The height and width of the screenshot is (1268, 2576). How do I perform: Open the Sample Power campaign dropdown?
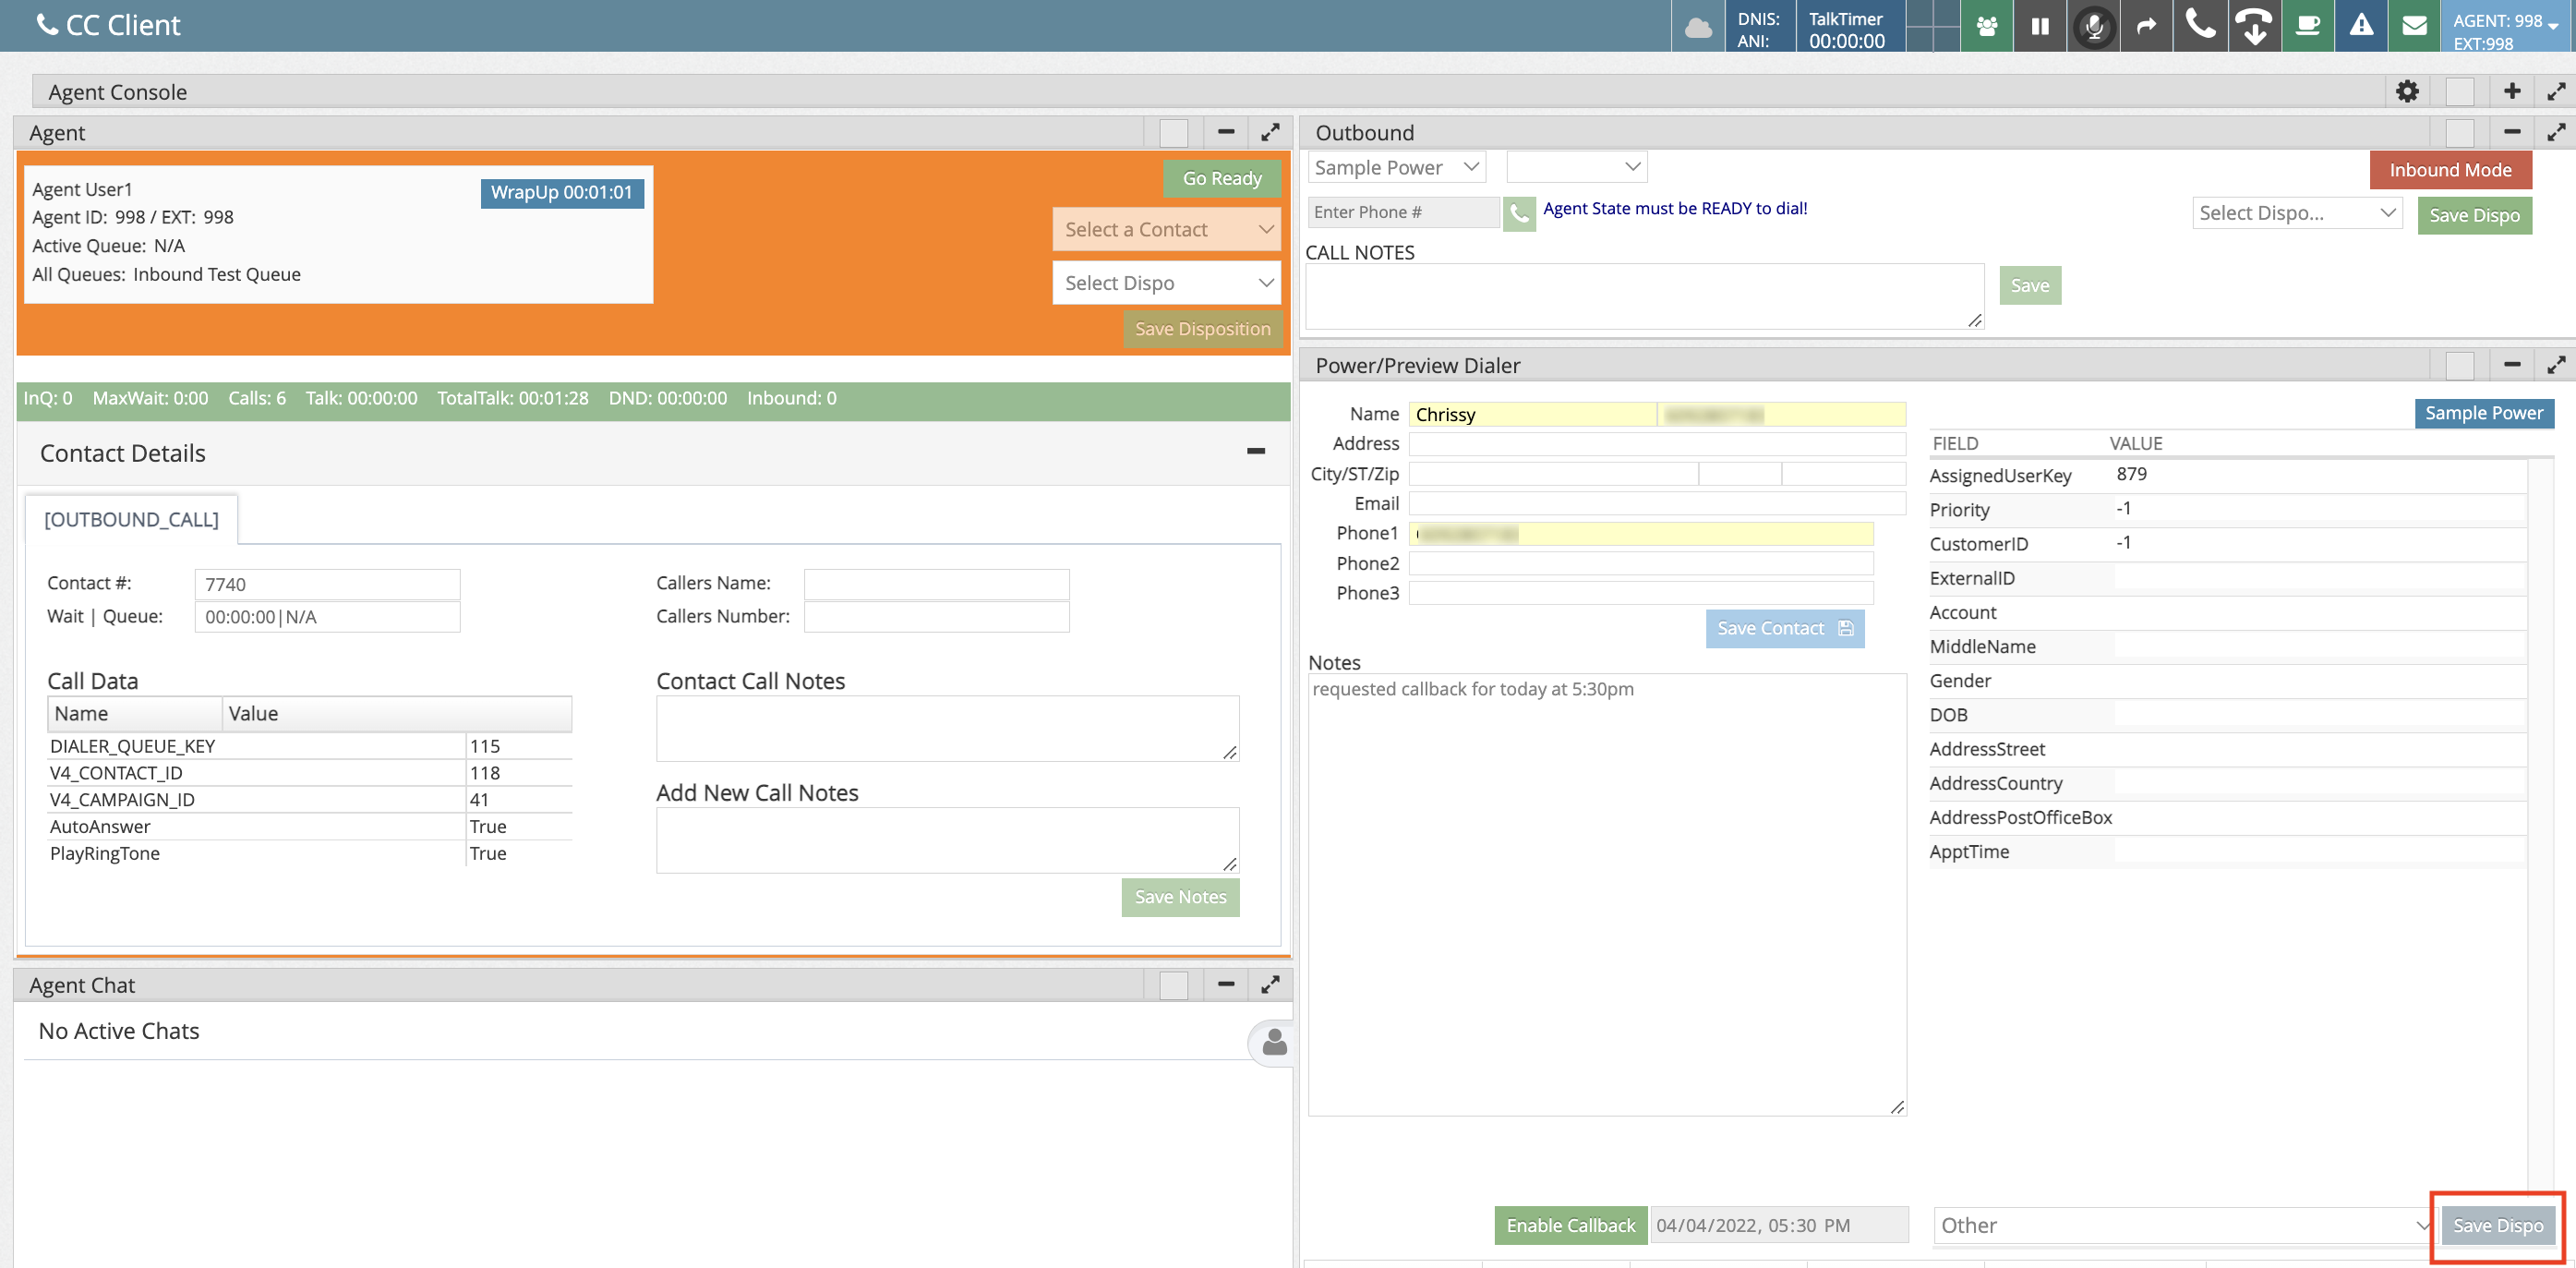[1396, 167]
